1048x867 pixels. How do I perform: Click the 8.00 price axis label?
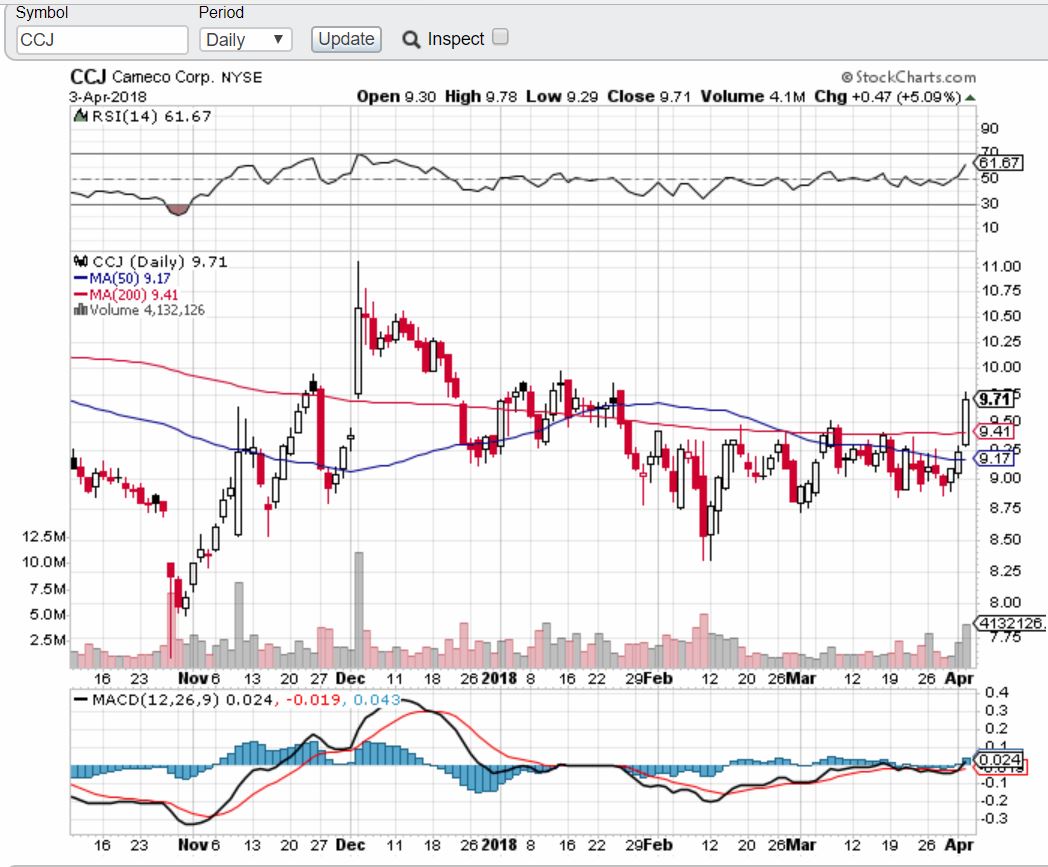1005,602
